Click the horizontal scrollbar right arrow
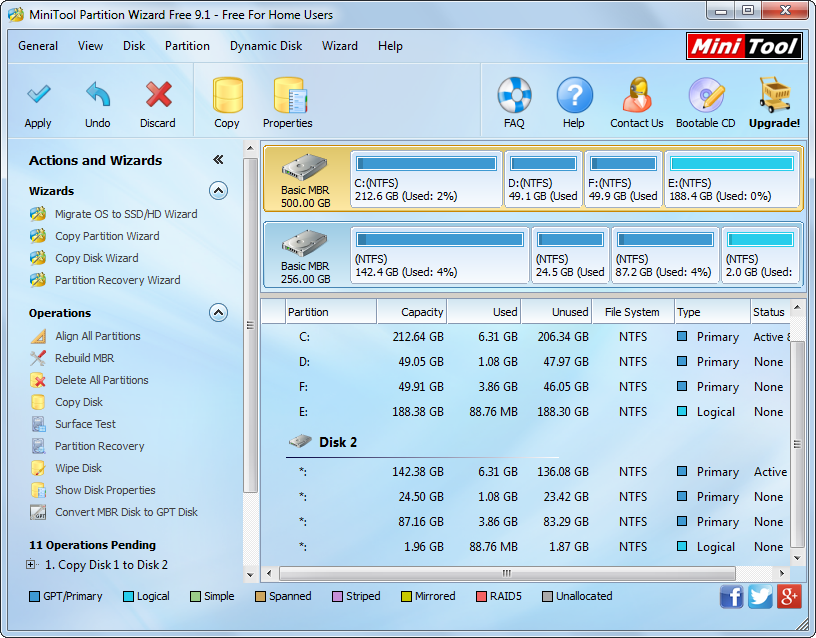The width and height of the screenshot is (816, 638). (x=781, y=573)
